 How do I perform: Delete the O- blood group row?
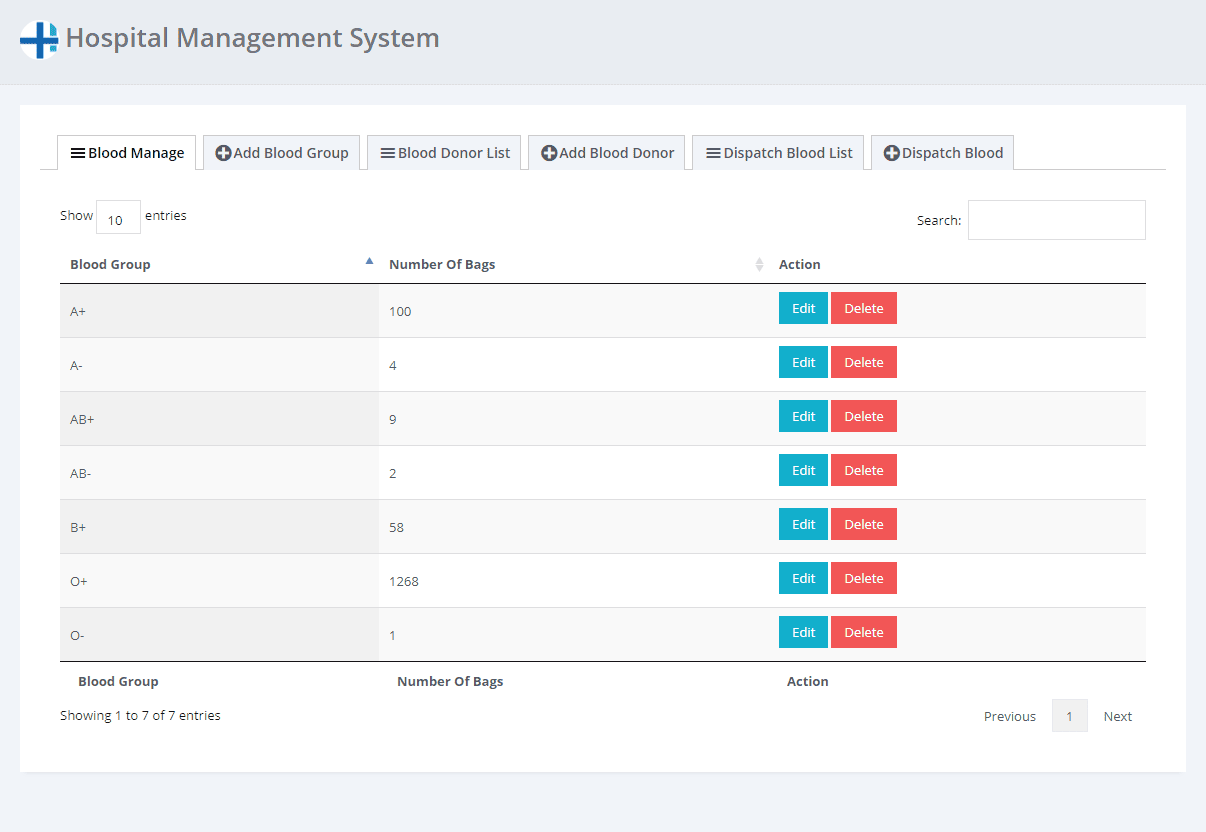tap(863, 632)
